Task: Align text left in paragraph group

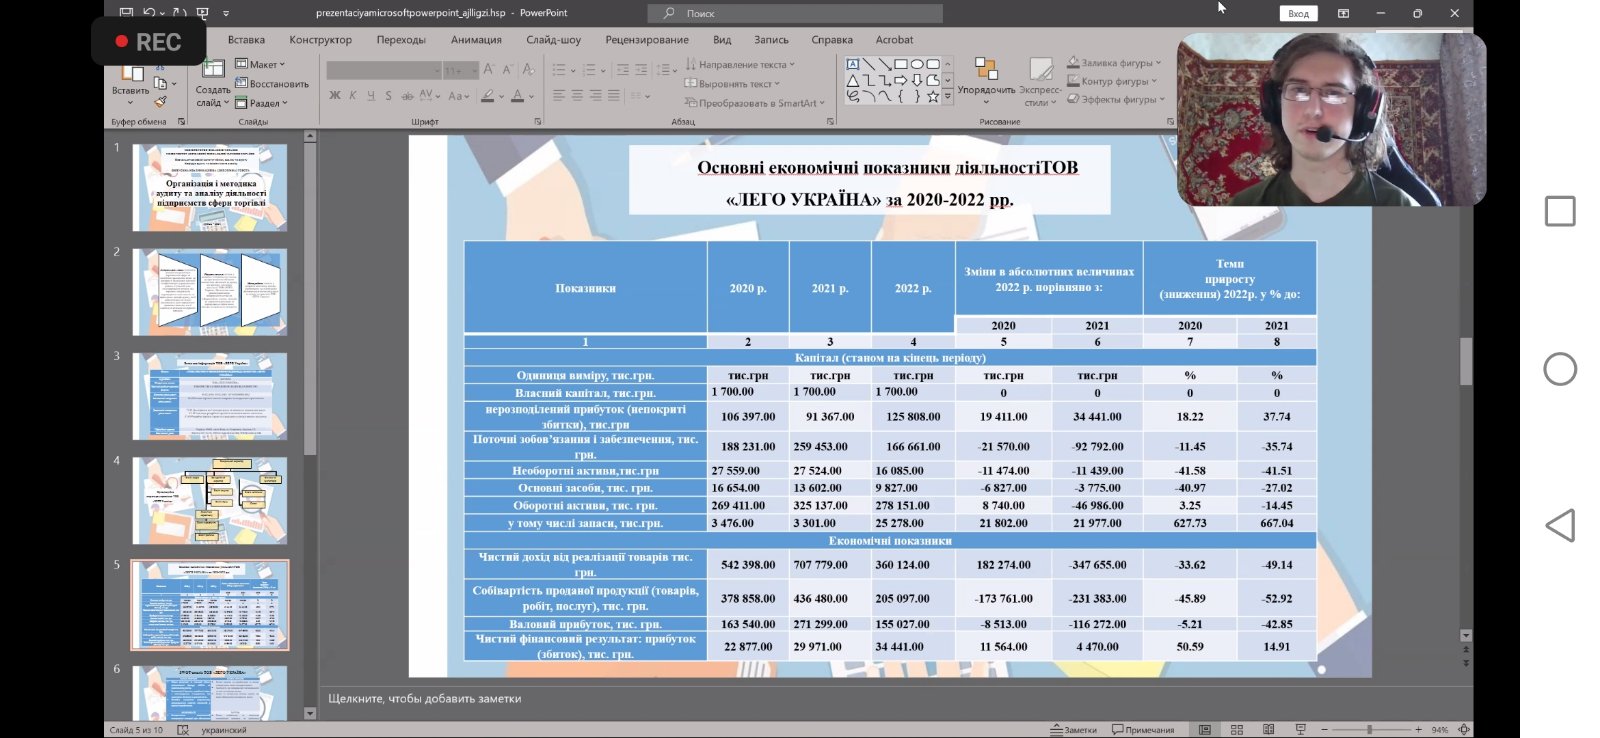Action: pos(559,96)
